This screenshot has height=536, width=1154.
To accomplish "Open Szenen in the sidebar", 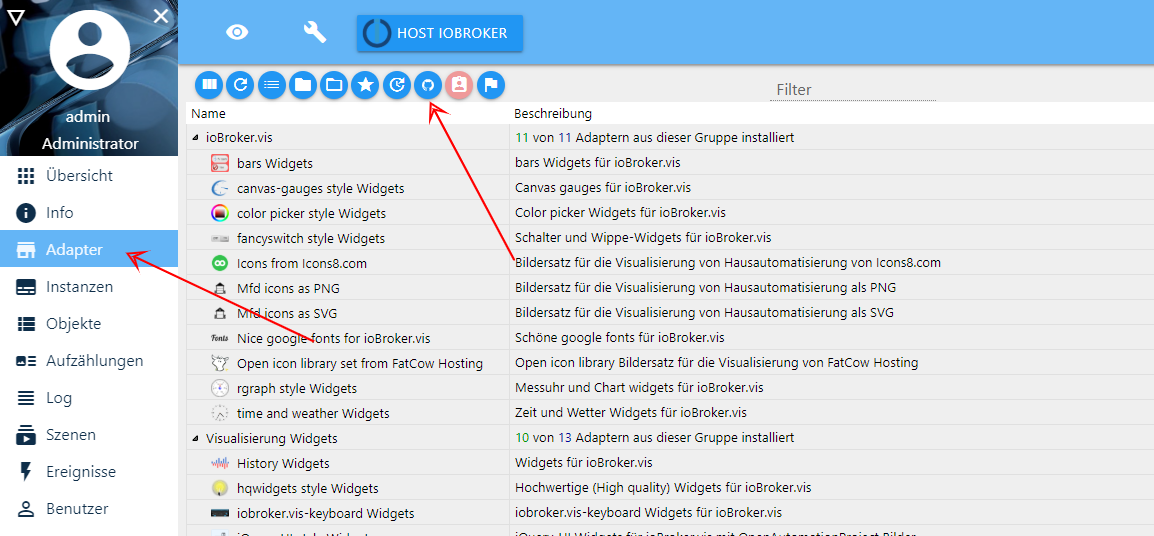I will [x=88, y=434].
